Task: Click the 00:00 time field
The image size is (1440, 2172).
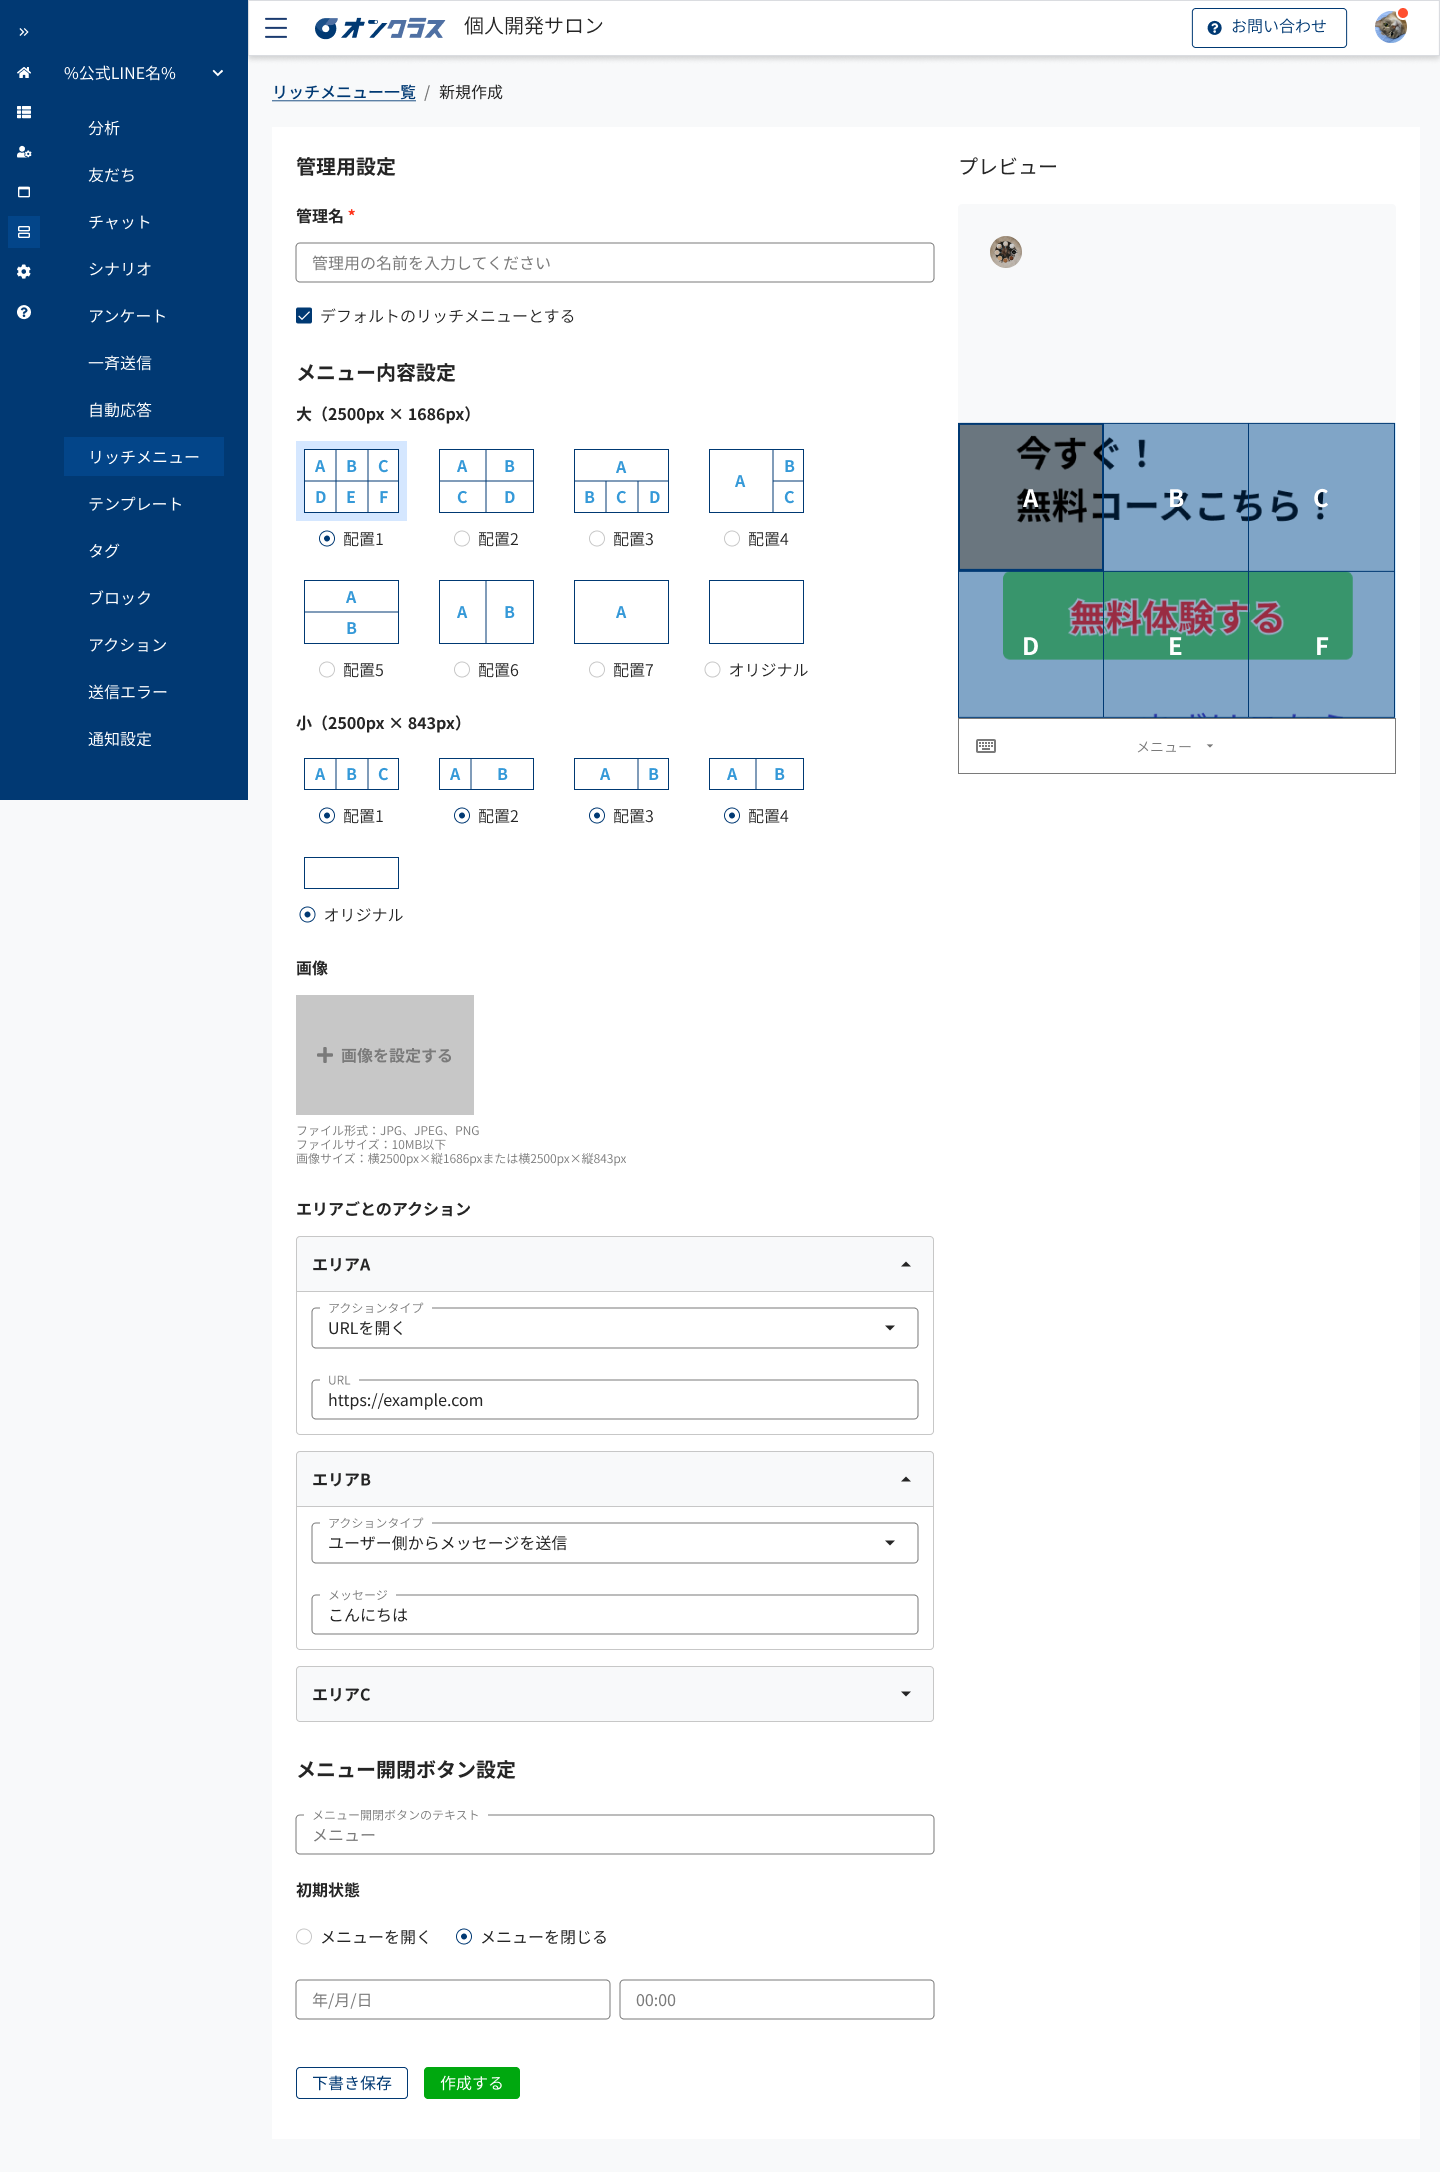Action: 777,2000
